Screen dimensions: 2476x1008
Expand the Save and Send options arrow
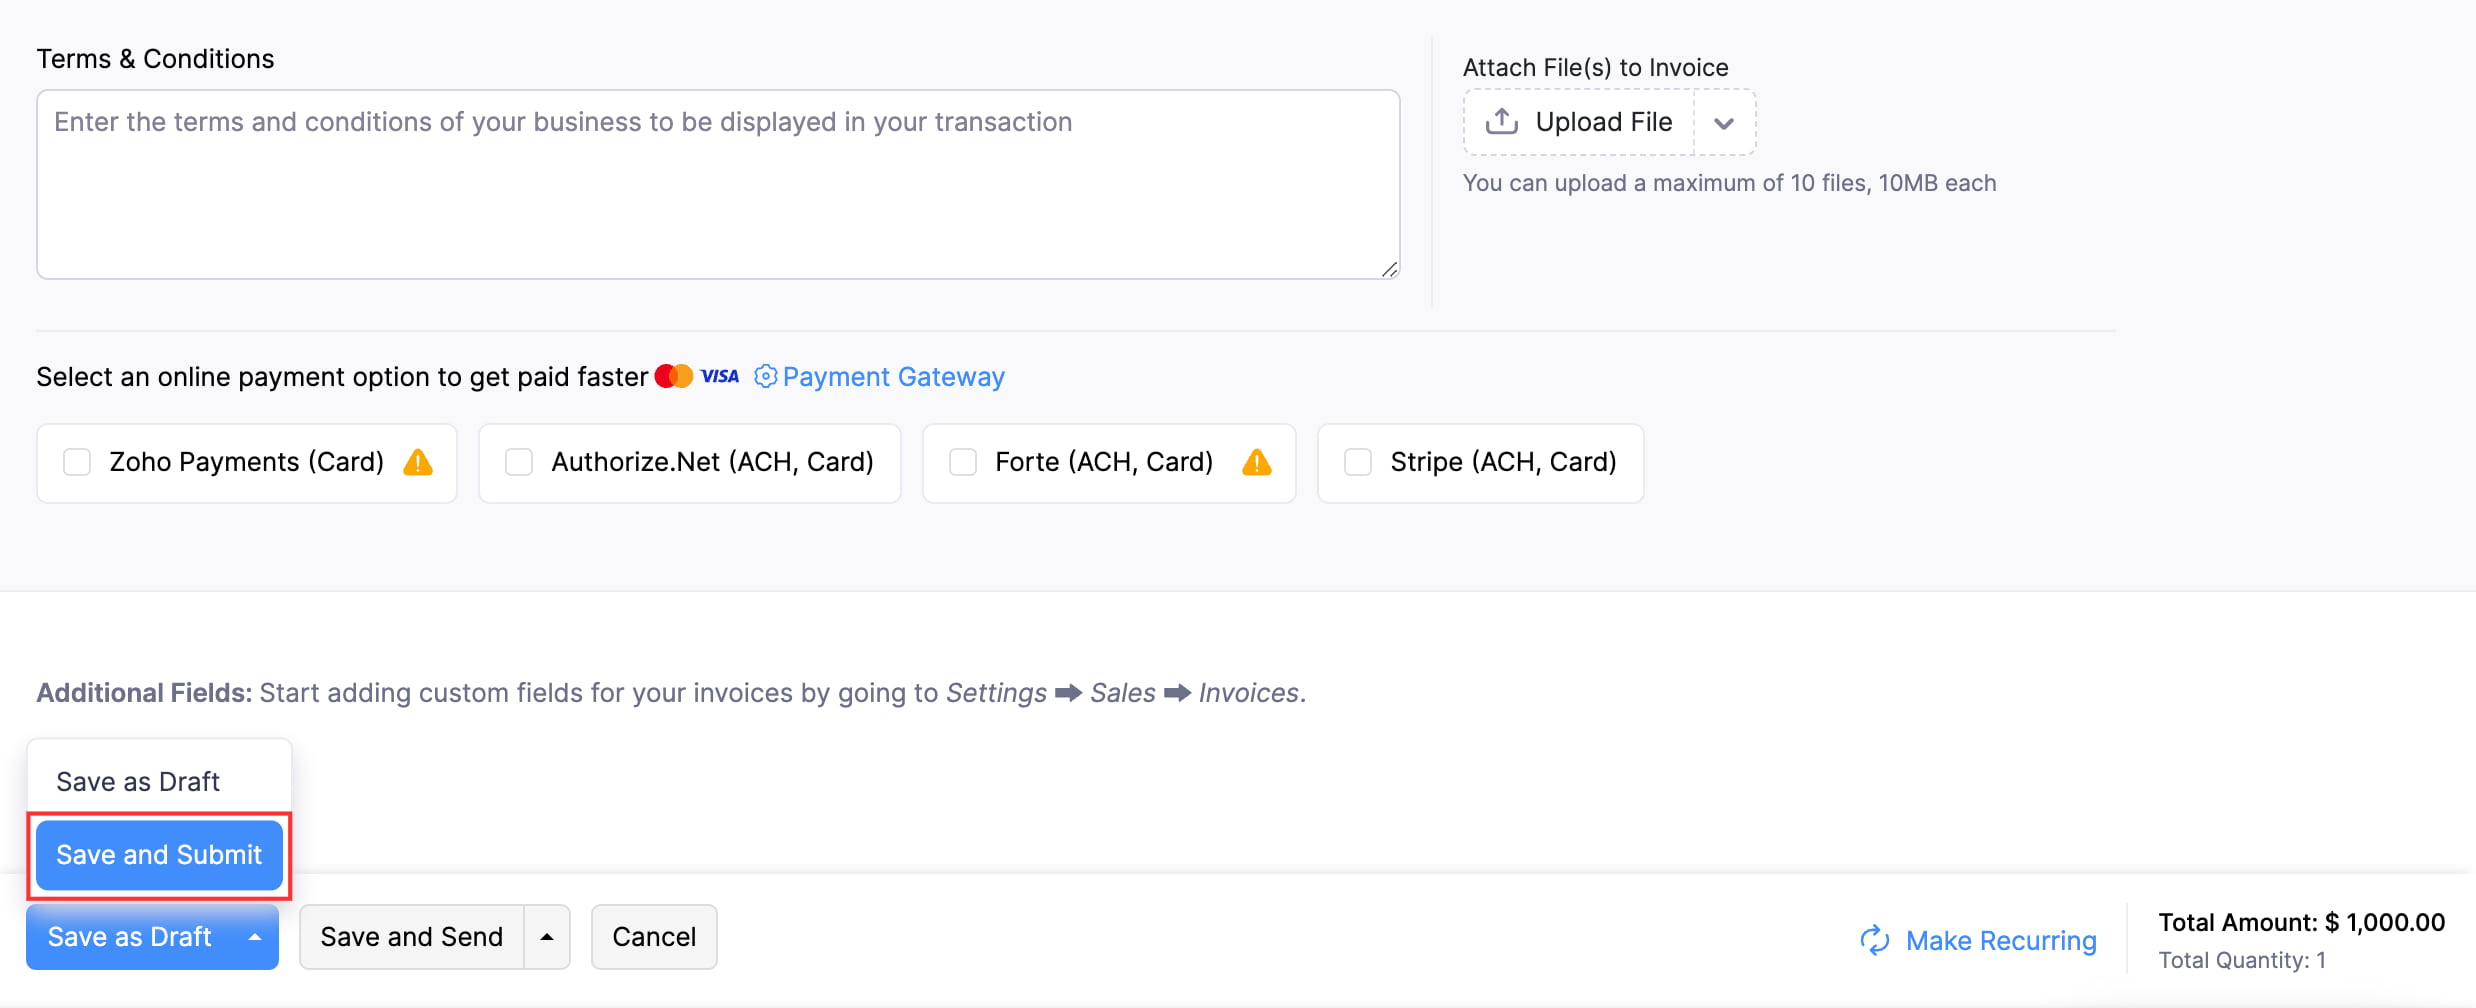coord(546,936)
